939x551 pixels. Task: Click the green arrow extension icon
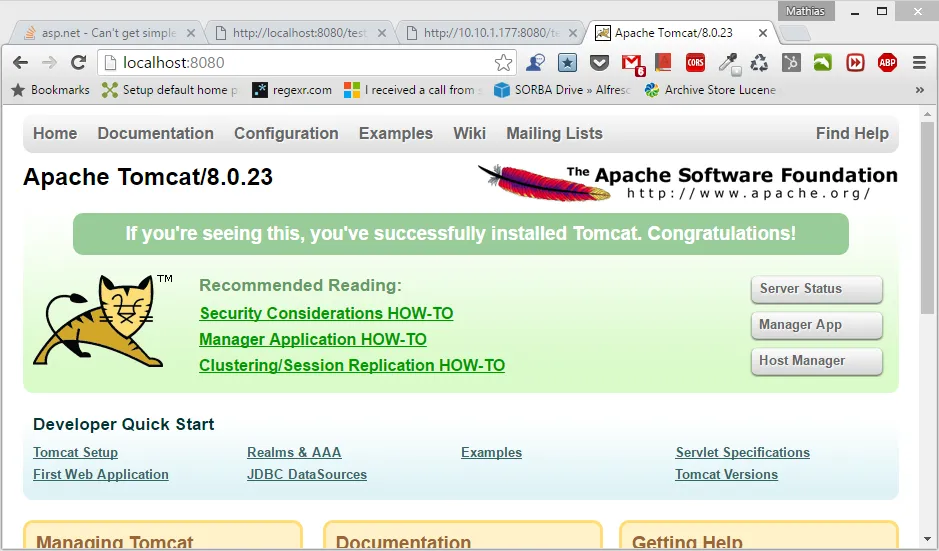point(823,62)
